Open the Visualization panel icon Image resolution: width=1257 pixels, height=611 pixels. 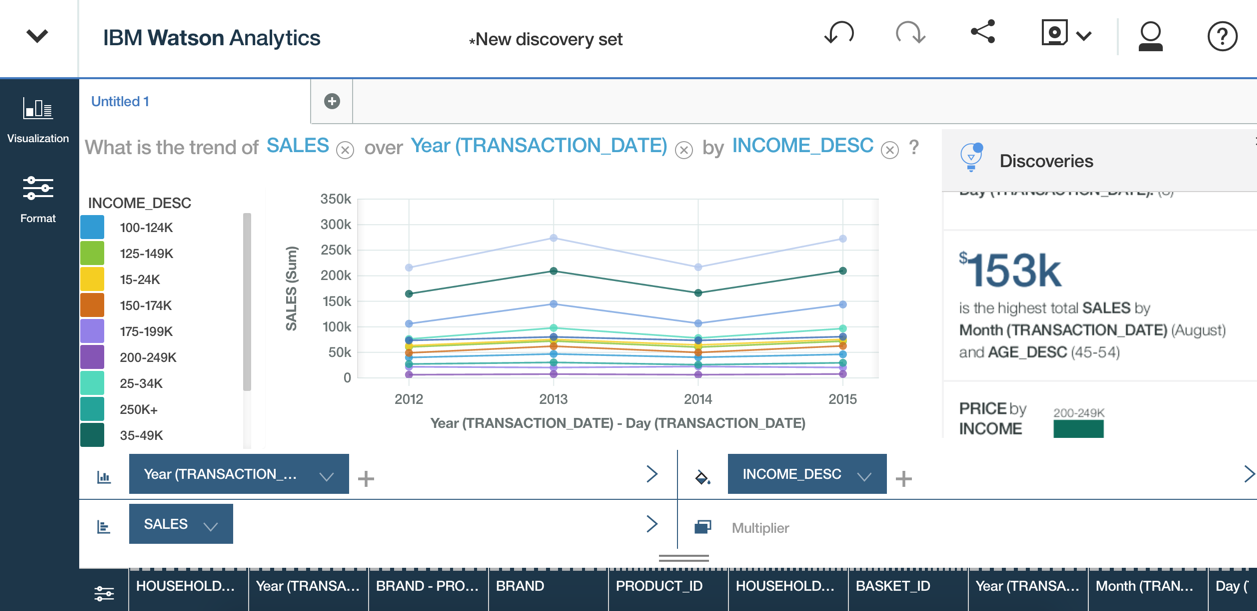click(38, 119)
